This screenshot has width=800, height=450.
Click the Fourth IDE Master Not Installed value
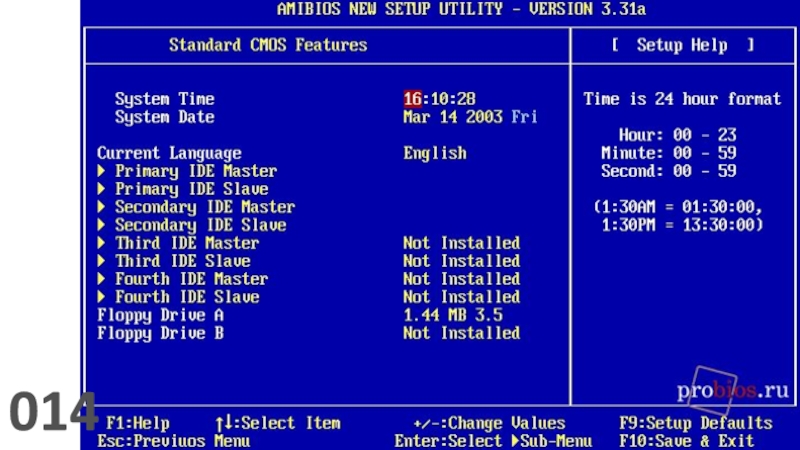click(x=462, y=279)
